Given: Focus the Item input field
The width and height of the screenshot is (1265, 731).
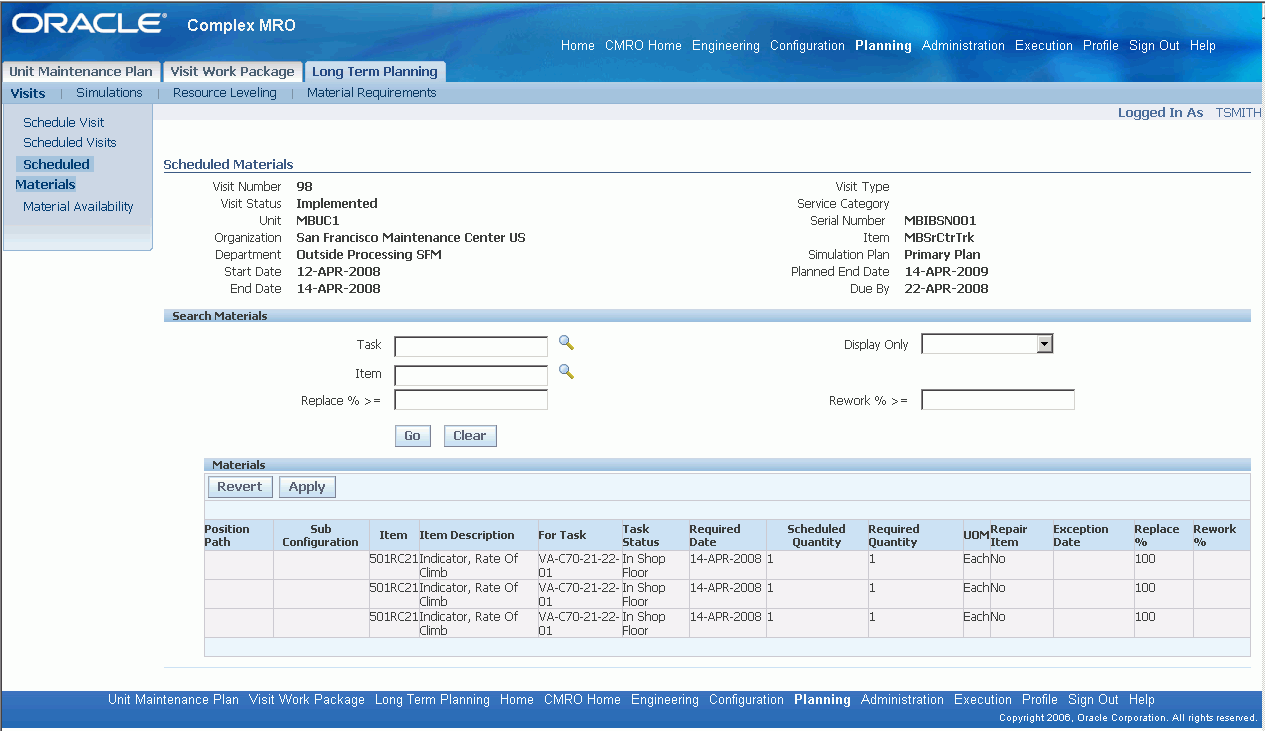Looking at the screenshot, I should pyautogui.click(x=471, y=376).
